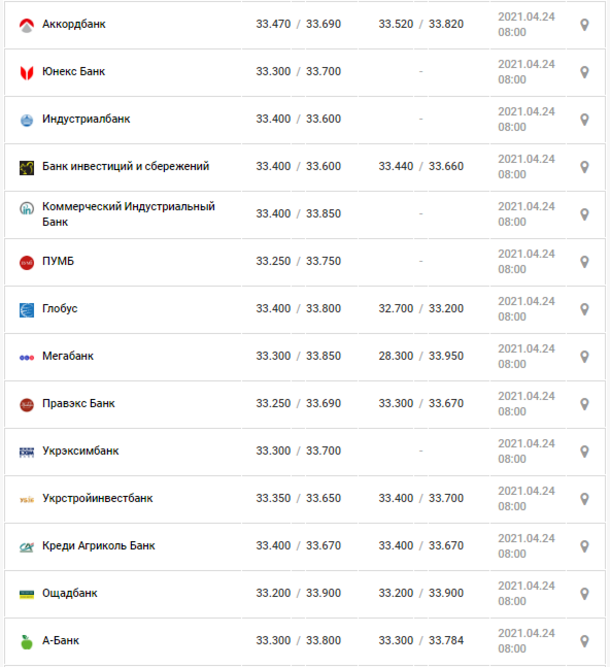Open the Аккордбанк bank link
Viewport: 610px width, 667px height.
[x=74, y=24]
